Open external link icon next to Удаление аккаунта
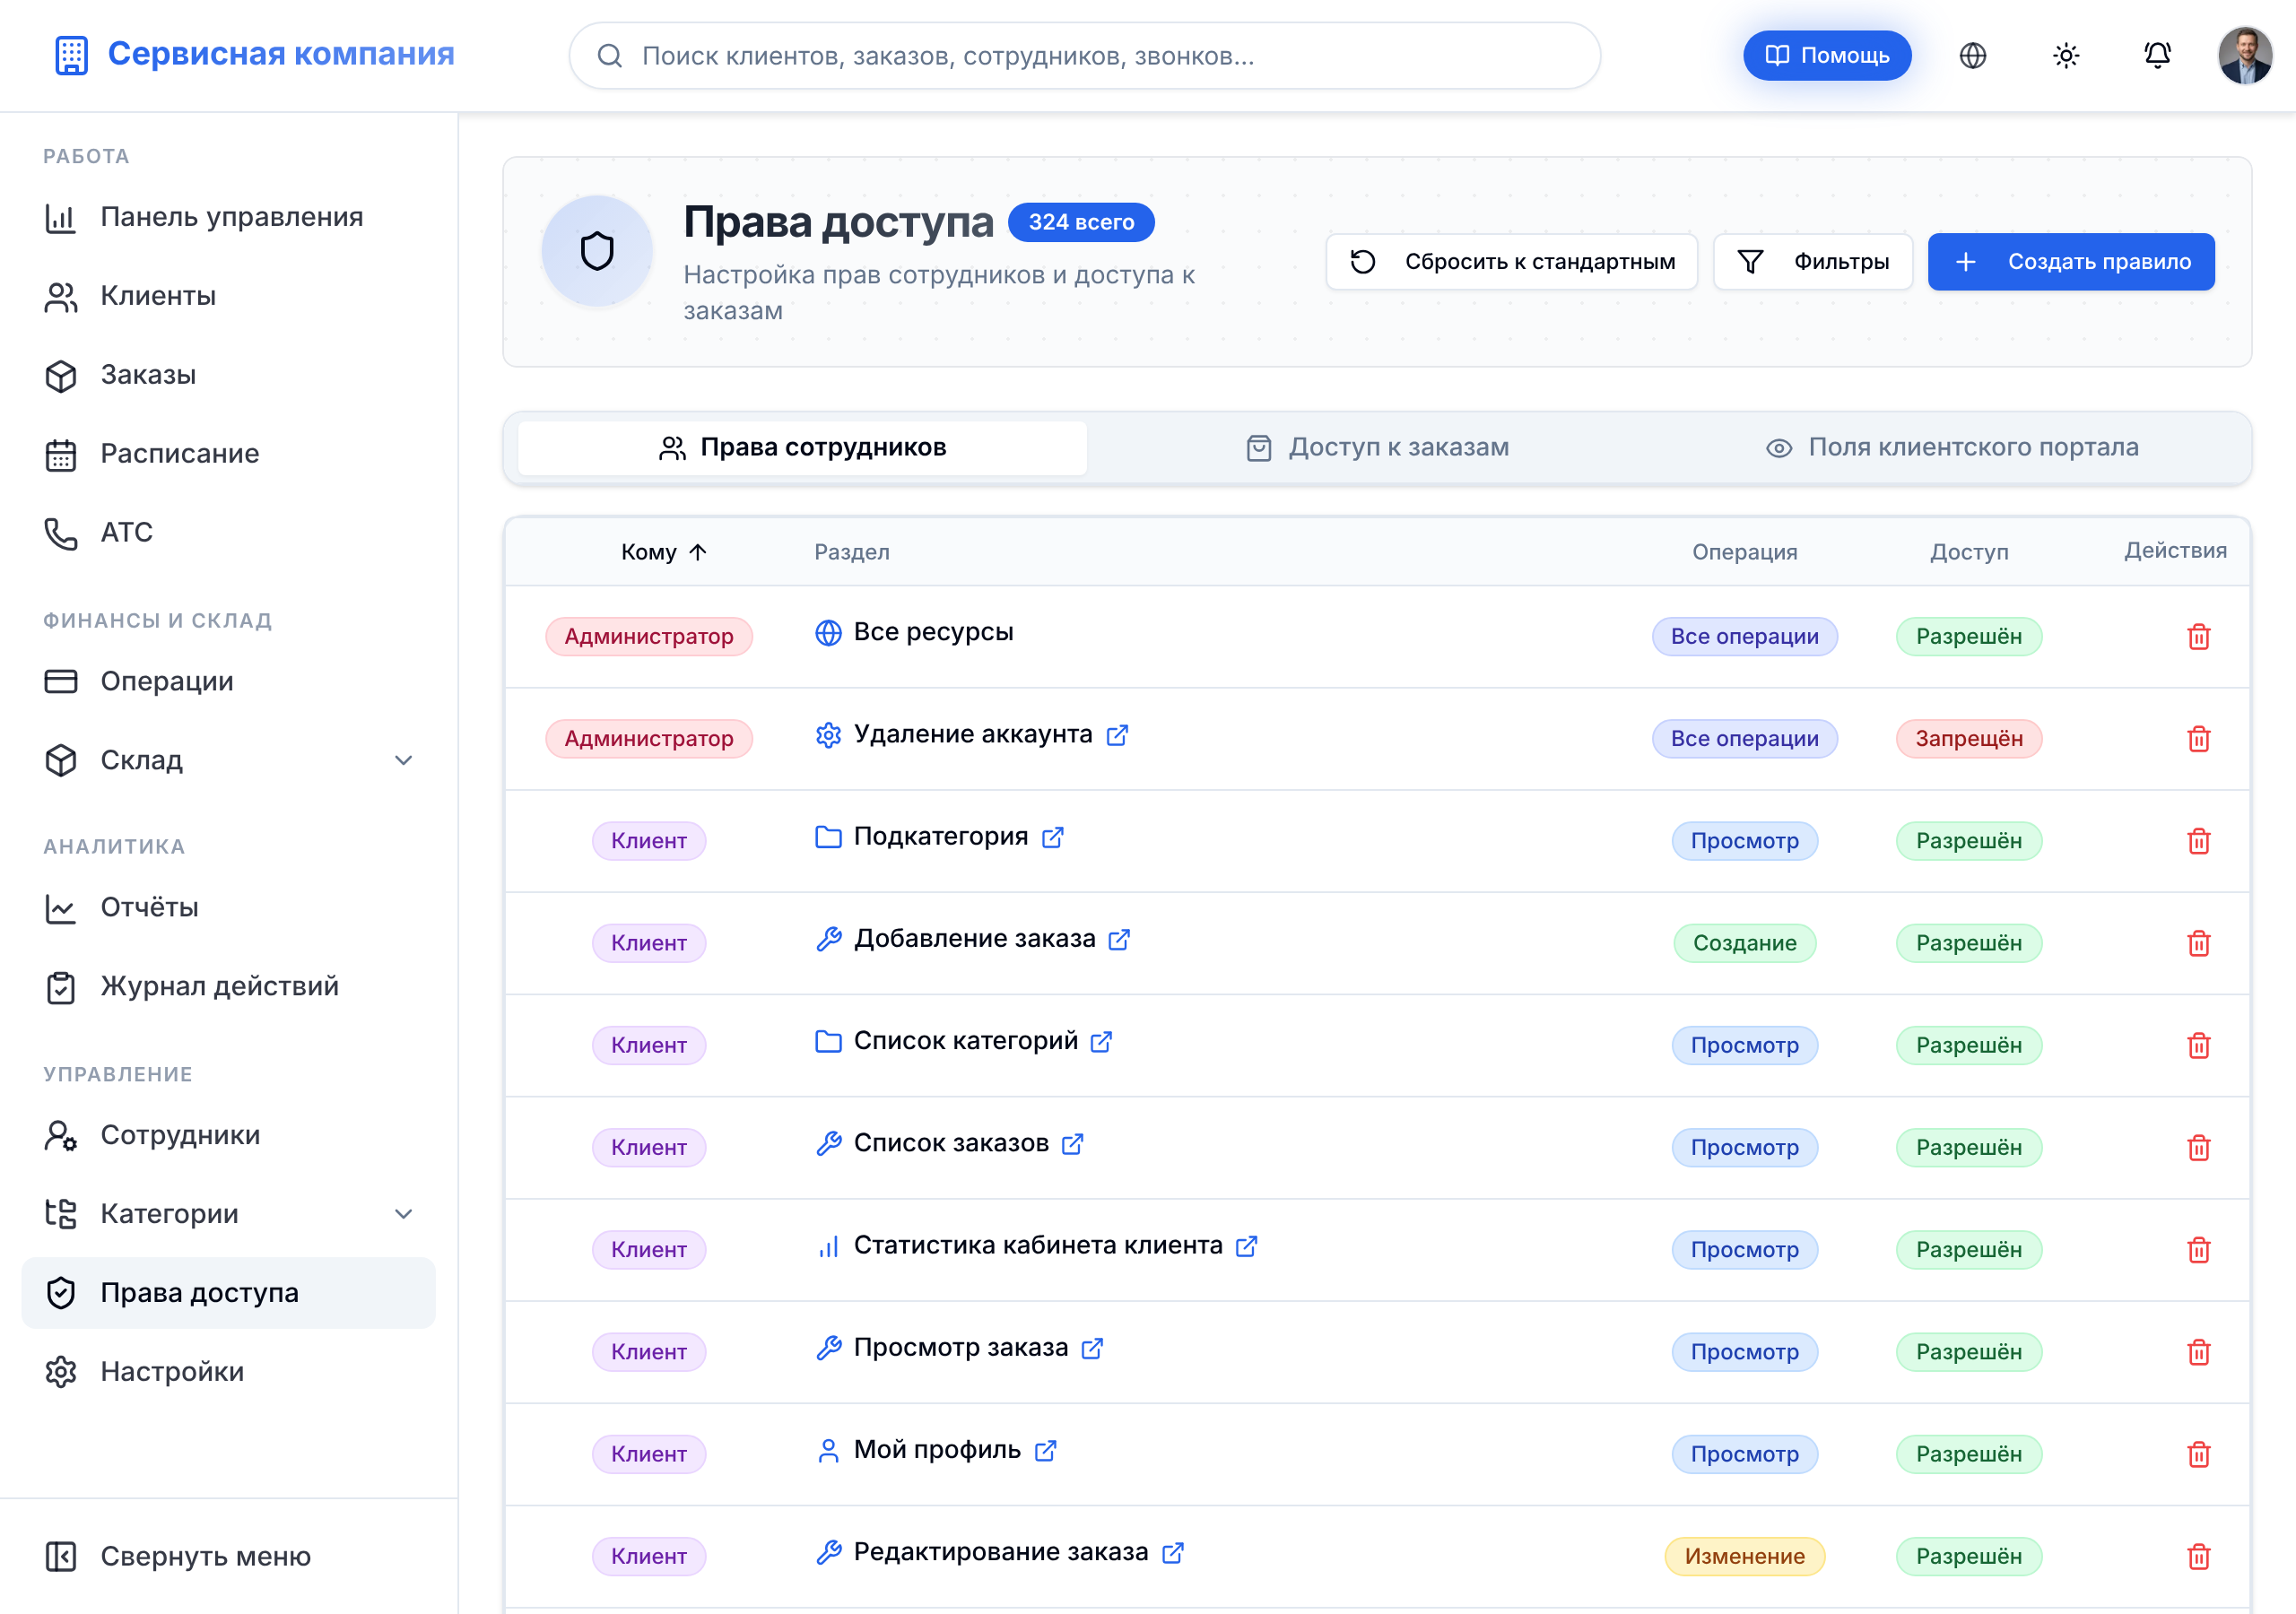Screen dimensions: 2296x1614 1117,735
